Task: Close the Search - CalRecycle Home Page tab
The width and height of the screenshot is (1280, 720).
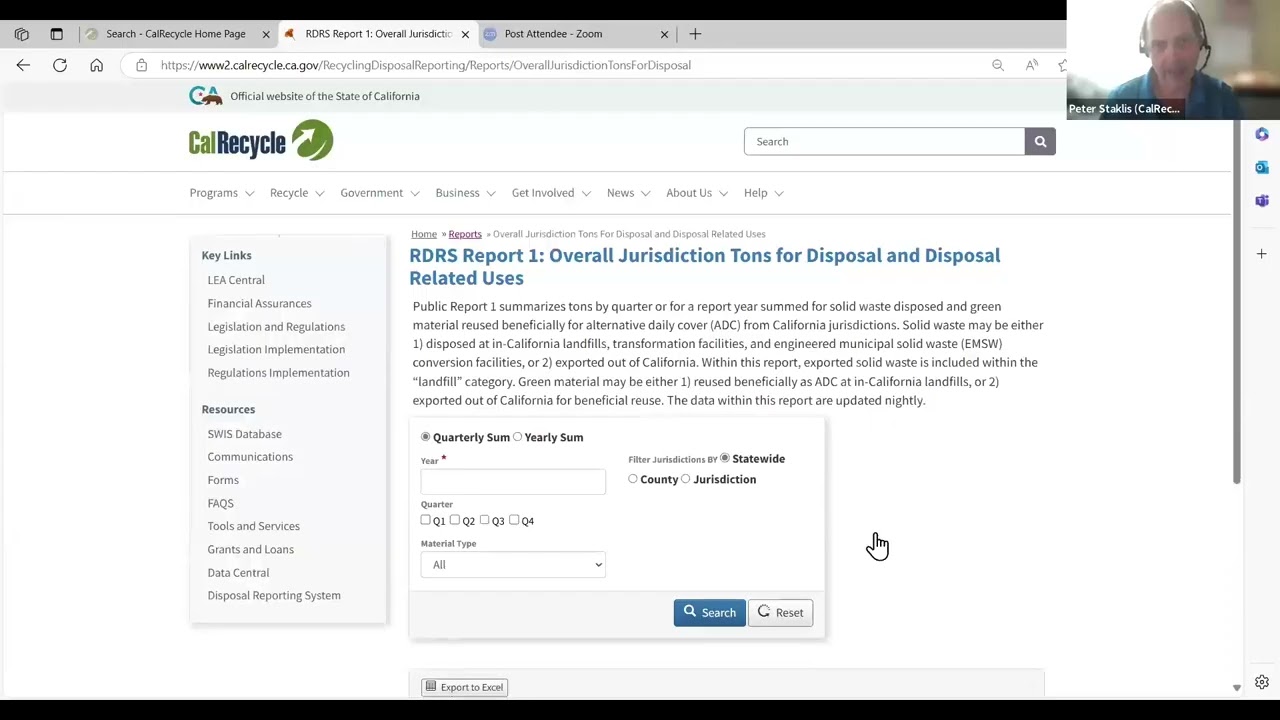Action: 266,34
